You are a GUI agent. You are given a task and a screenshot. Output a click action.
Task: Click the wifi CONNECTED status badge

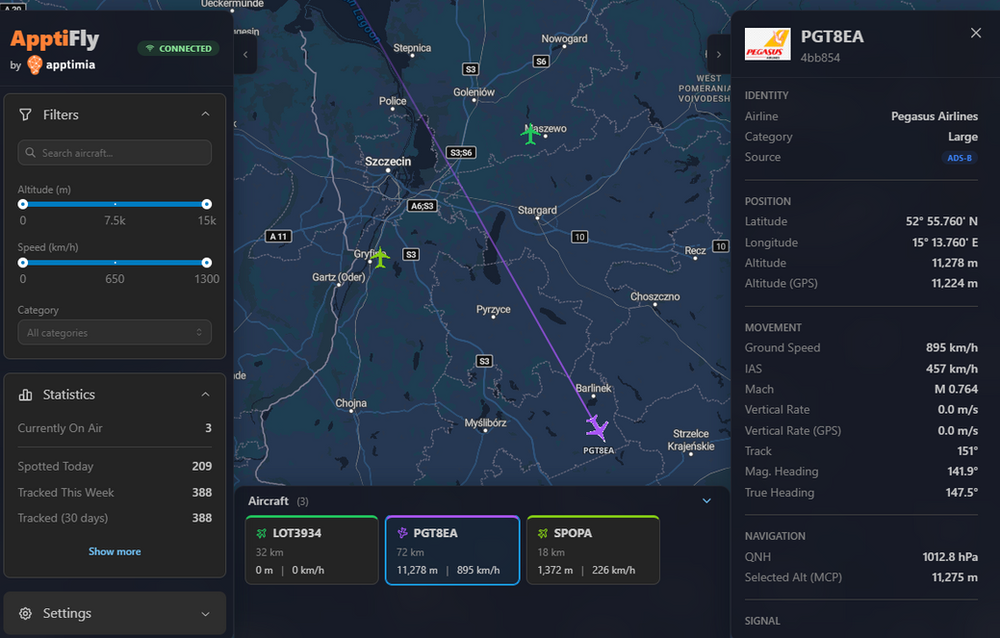click(179, 48)
